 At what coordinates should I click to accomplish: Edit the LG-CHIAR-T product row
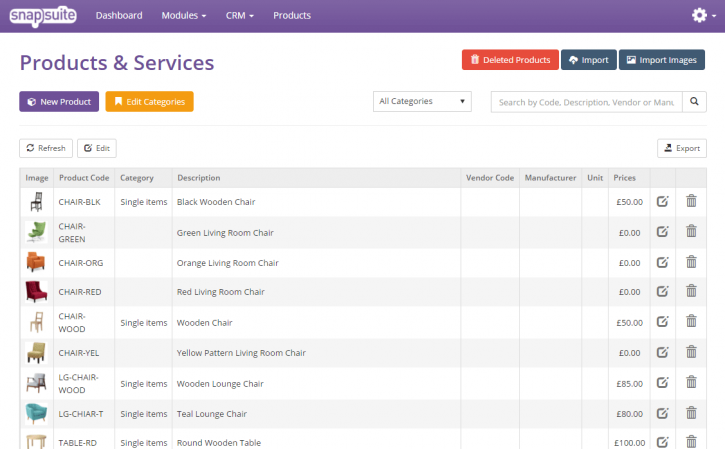pos(663,413)
